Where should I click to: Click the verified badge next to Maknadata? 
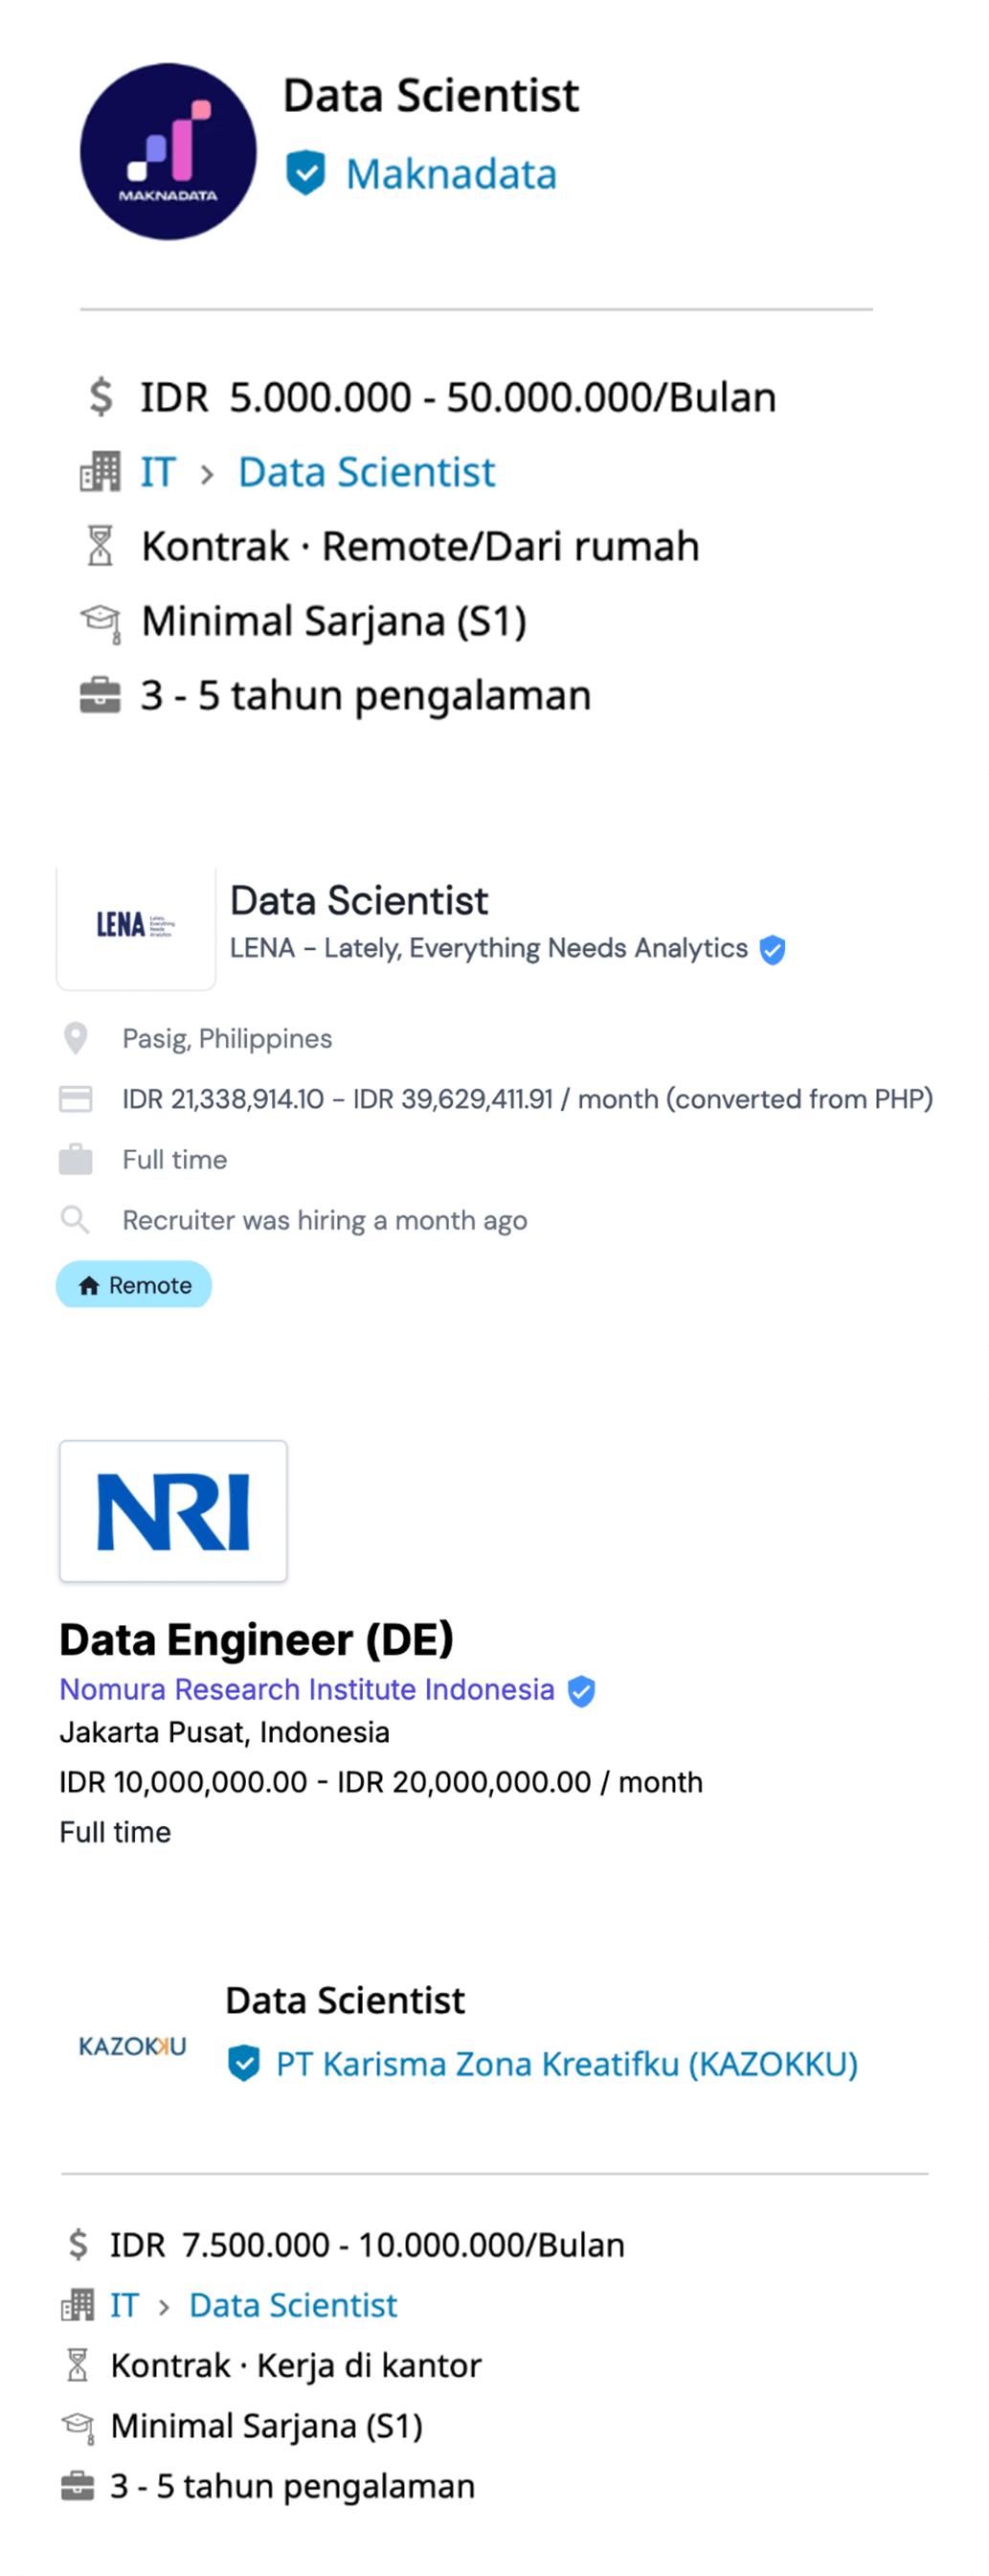[x=306, y=172]
